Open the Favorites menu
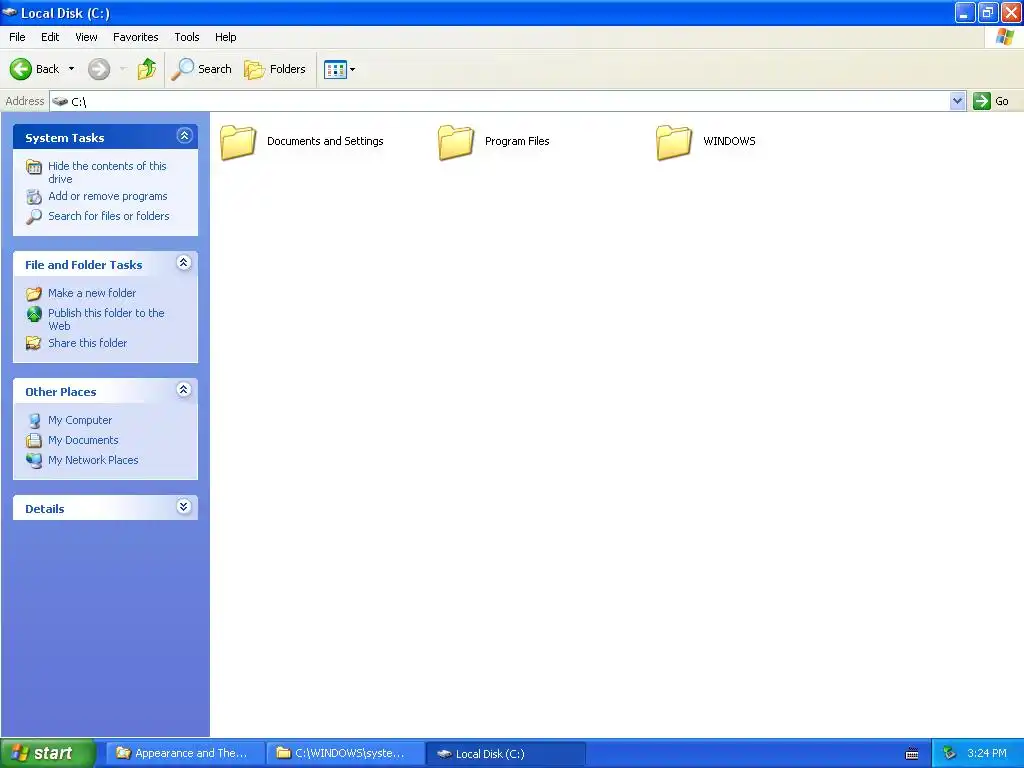This screenshot has width=1024, height=768. 135,37
